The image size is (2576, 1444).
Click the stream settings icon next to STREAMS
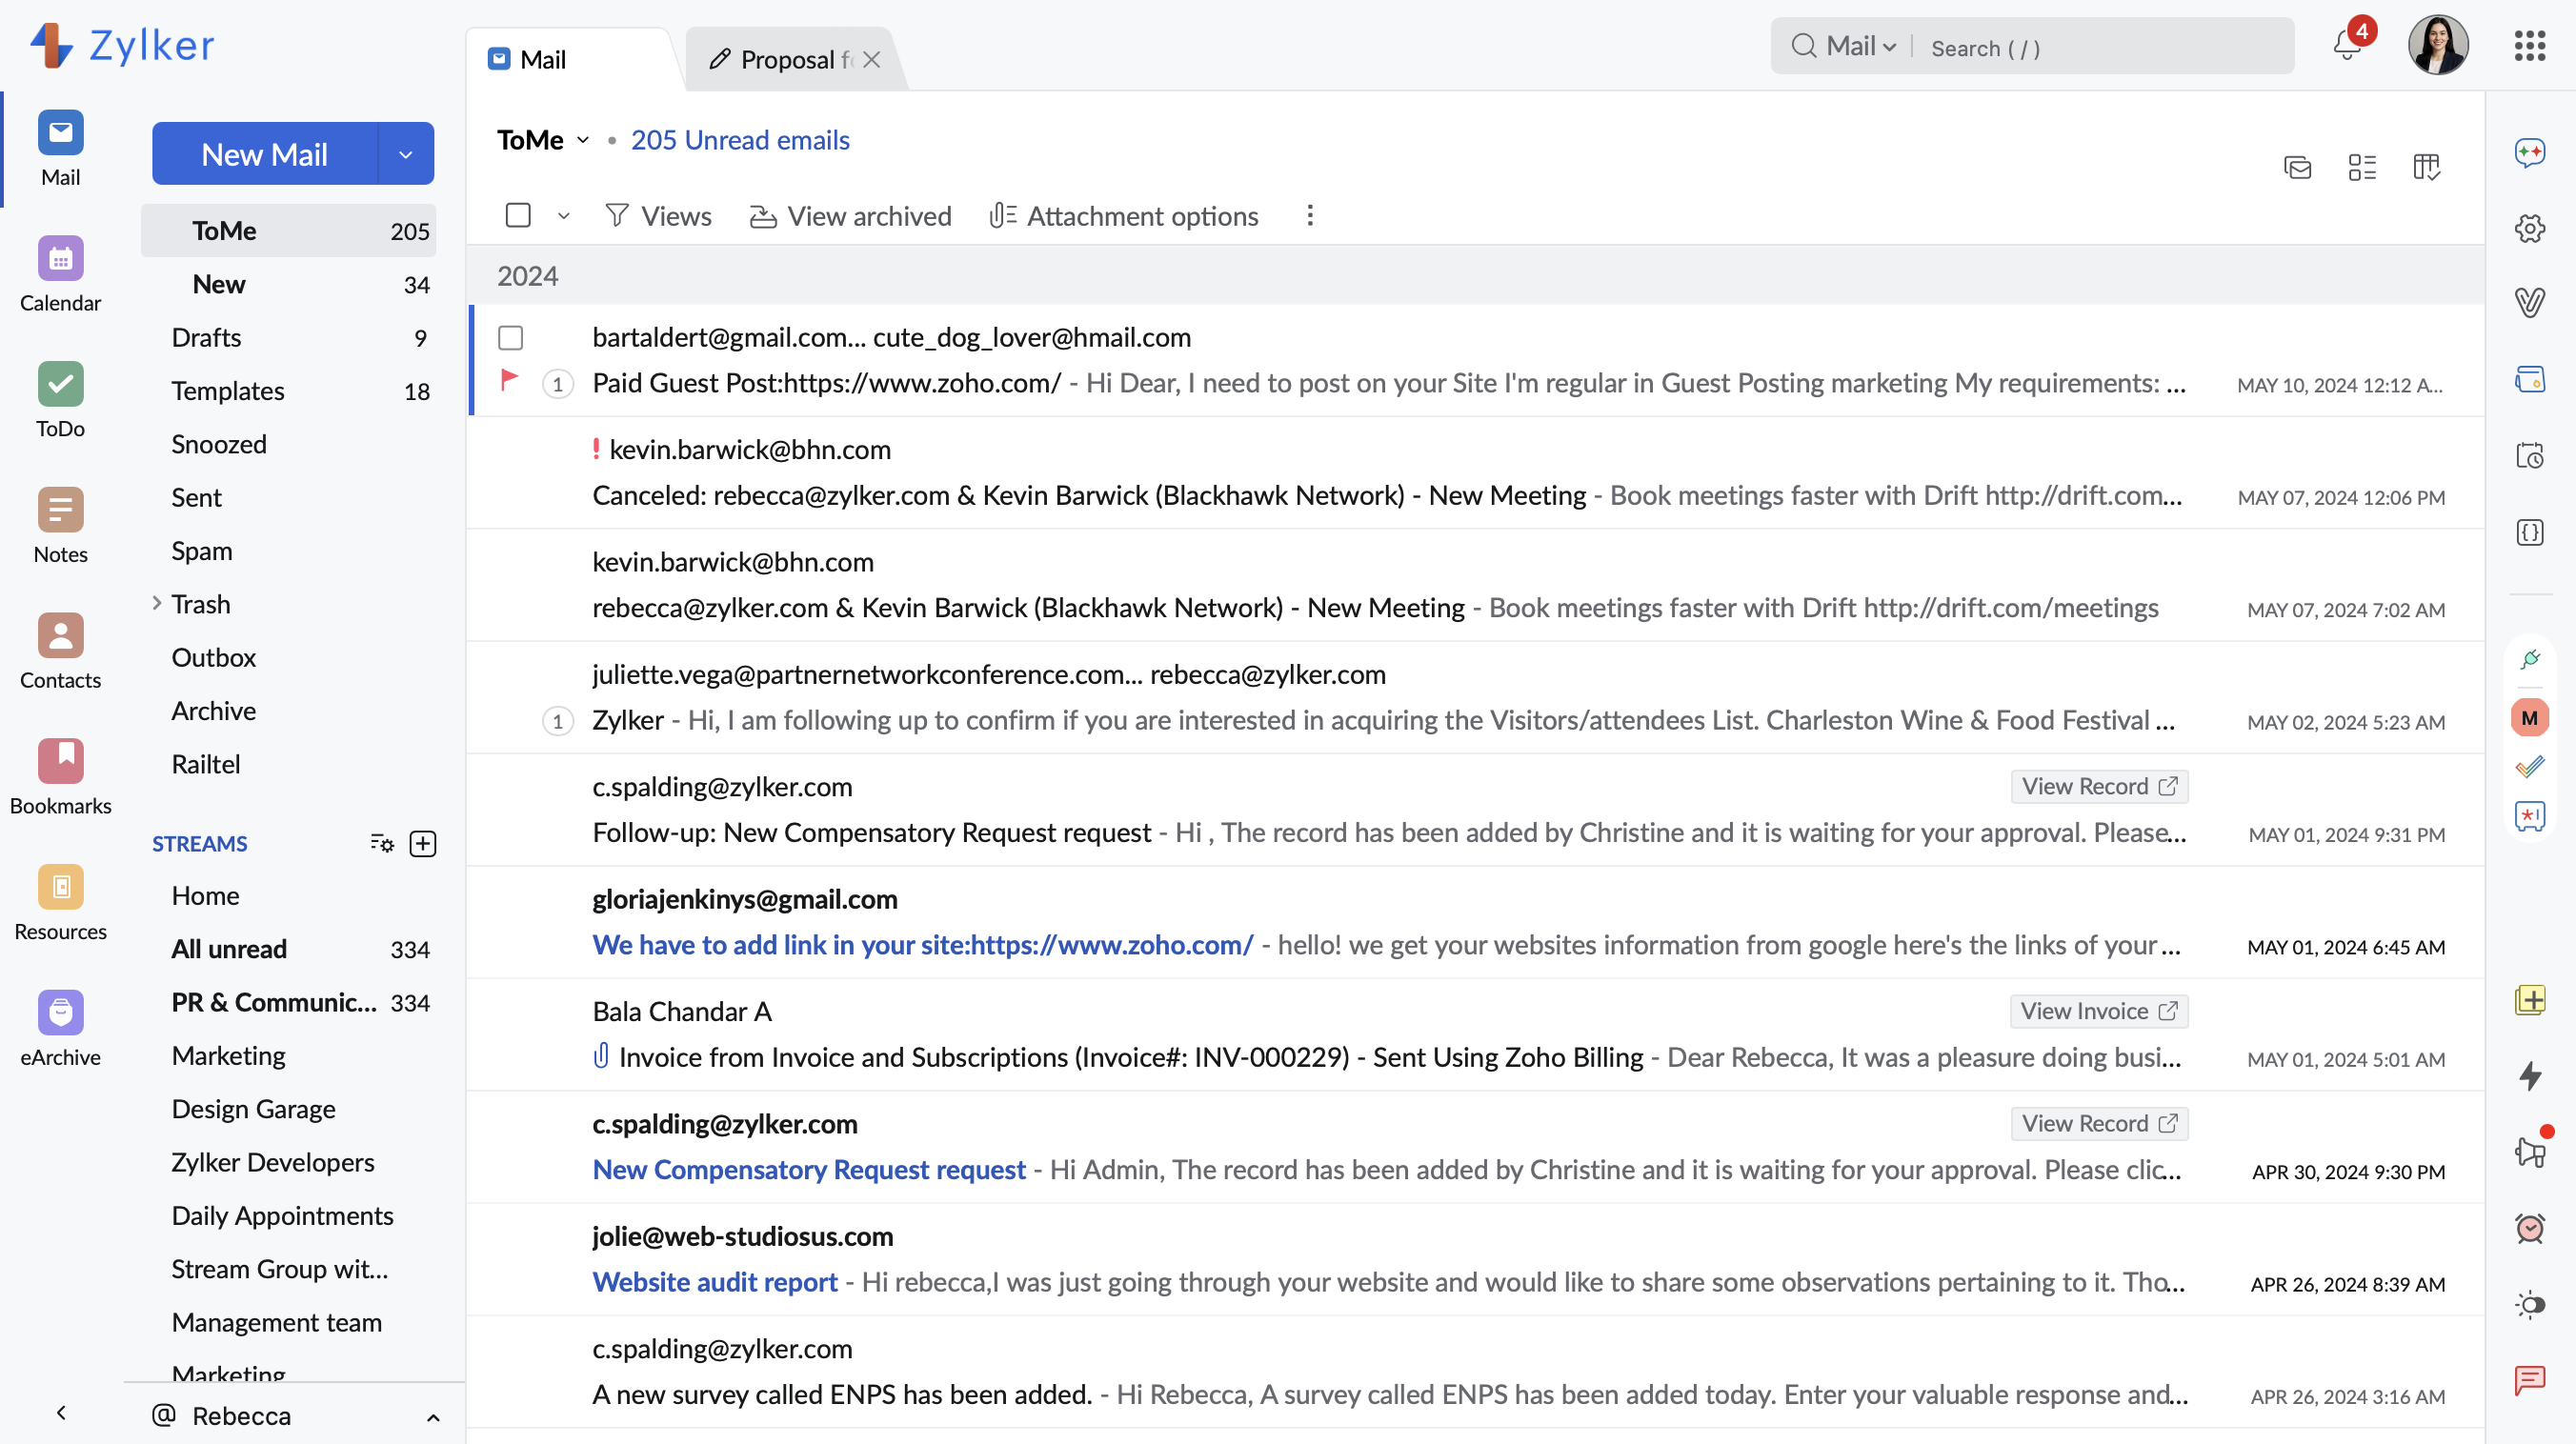pyautogui.click(x=382, y=844)
